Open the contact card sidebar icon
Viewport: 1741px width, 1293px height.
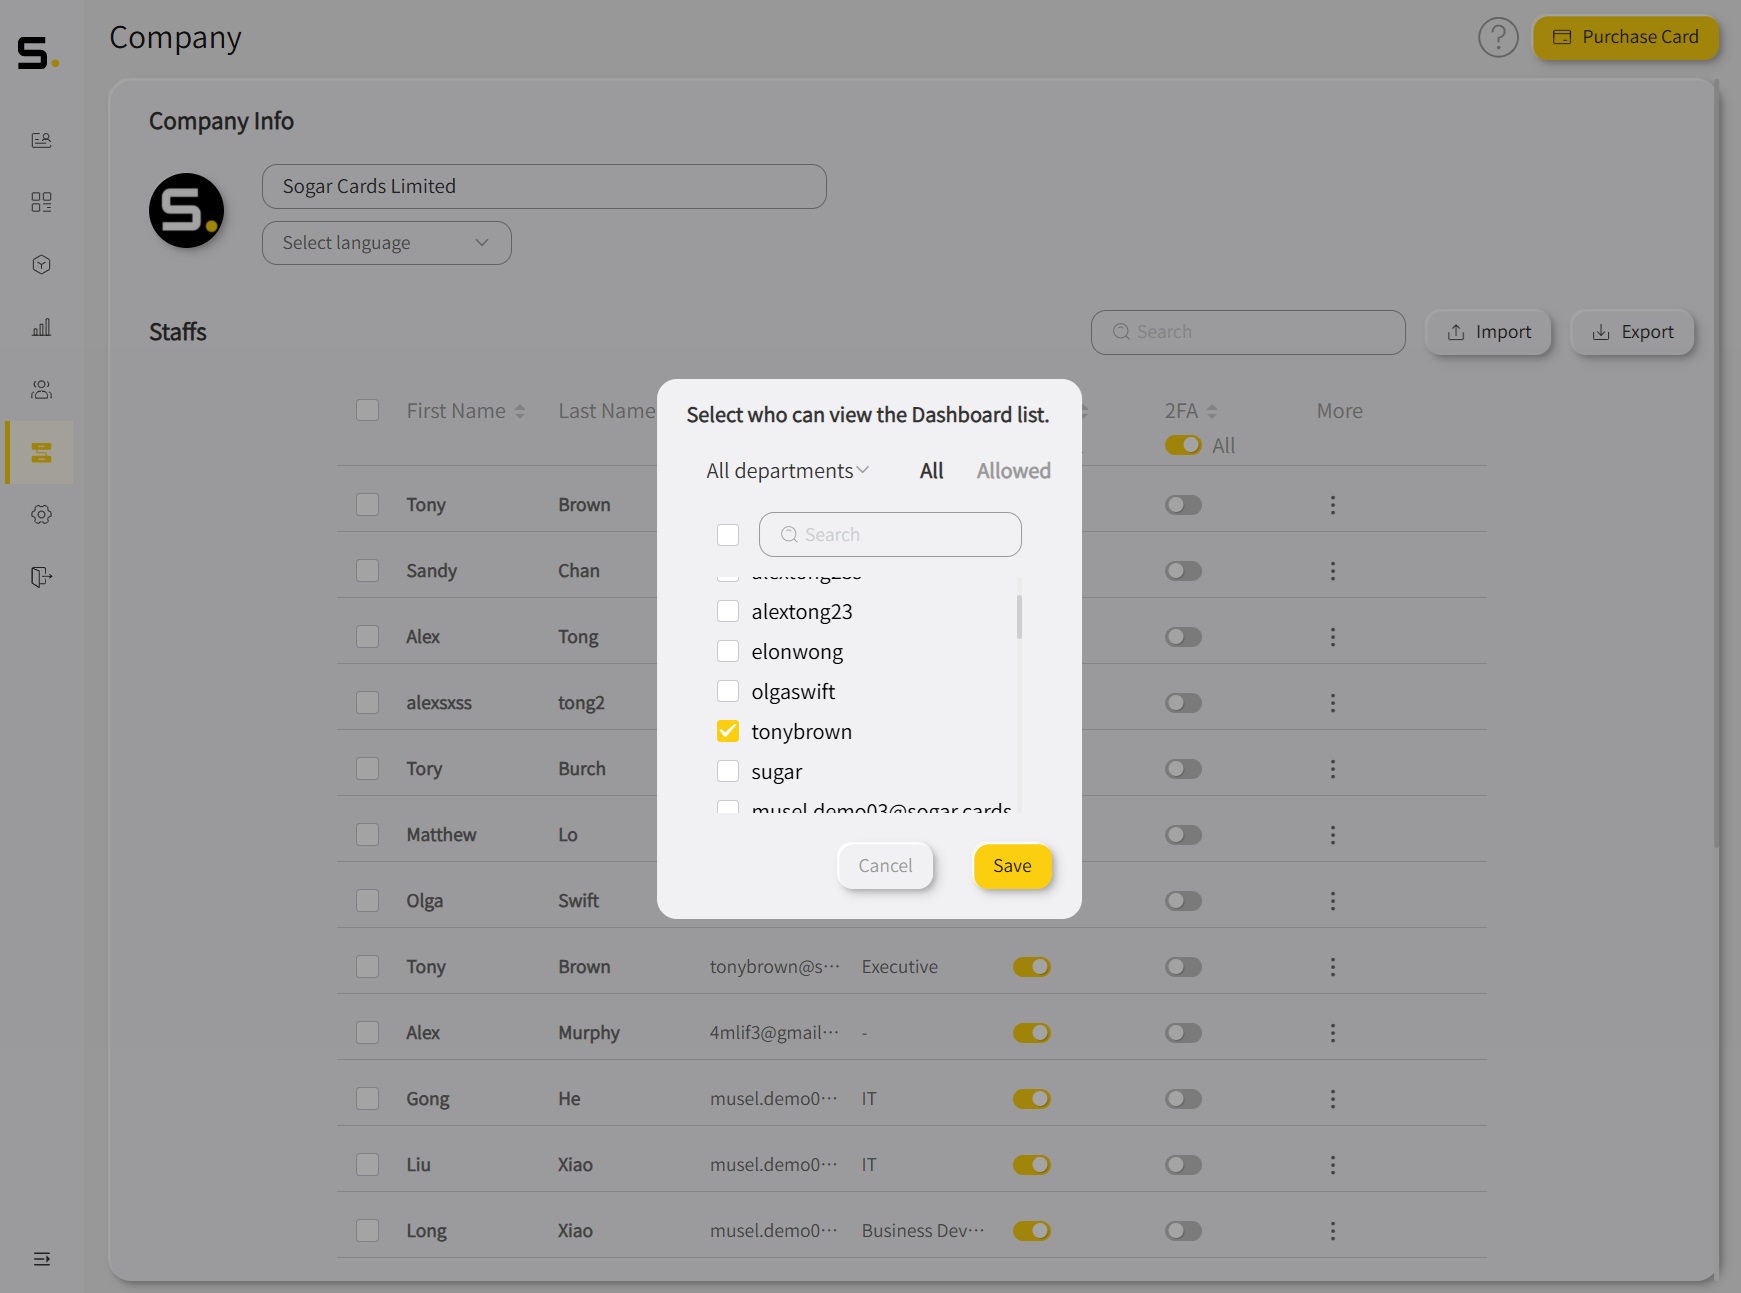pyautogui.click(x=41, y=140)
